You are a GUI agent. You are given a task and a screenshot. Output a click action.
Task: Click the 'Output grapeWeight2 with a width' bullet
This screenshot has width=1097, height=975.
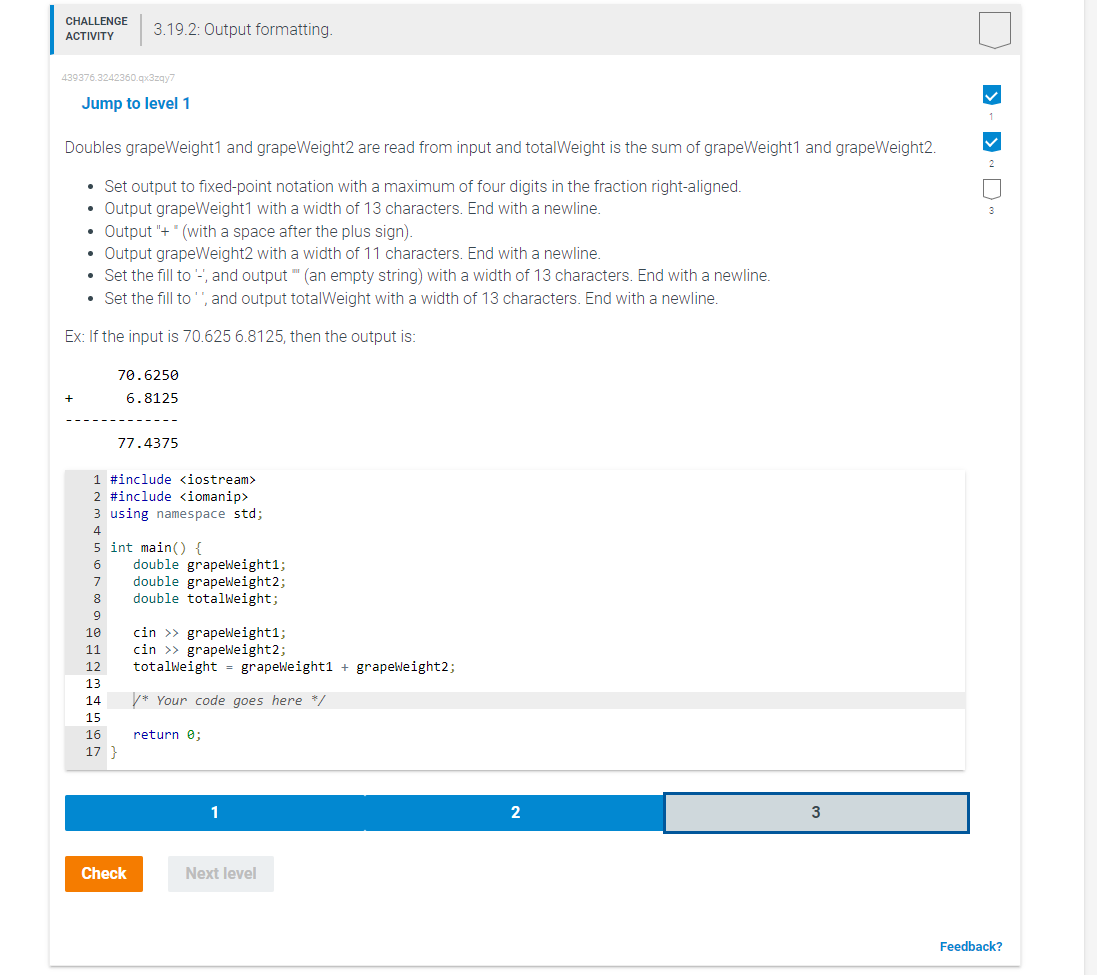(x=353, y=253)
